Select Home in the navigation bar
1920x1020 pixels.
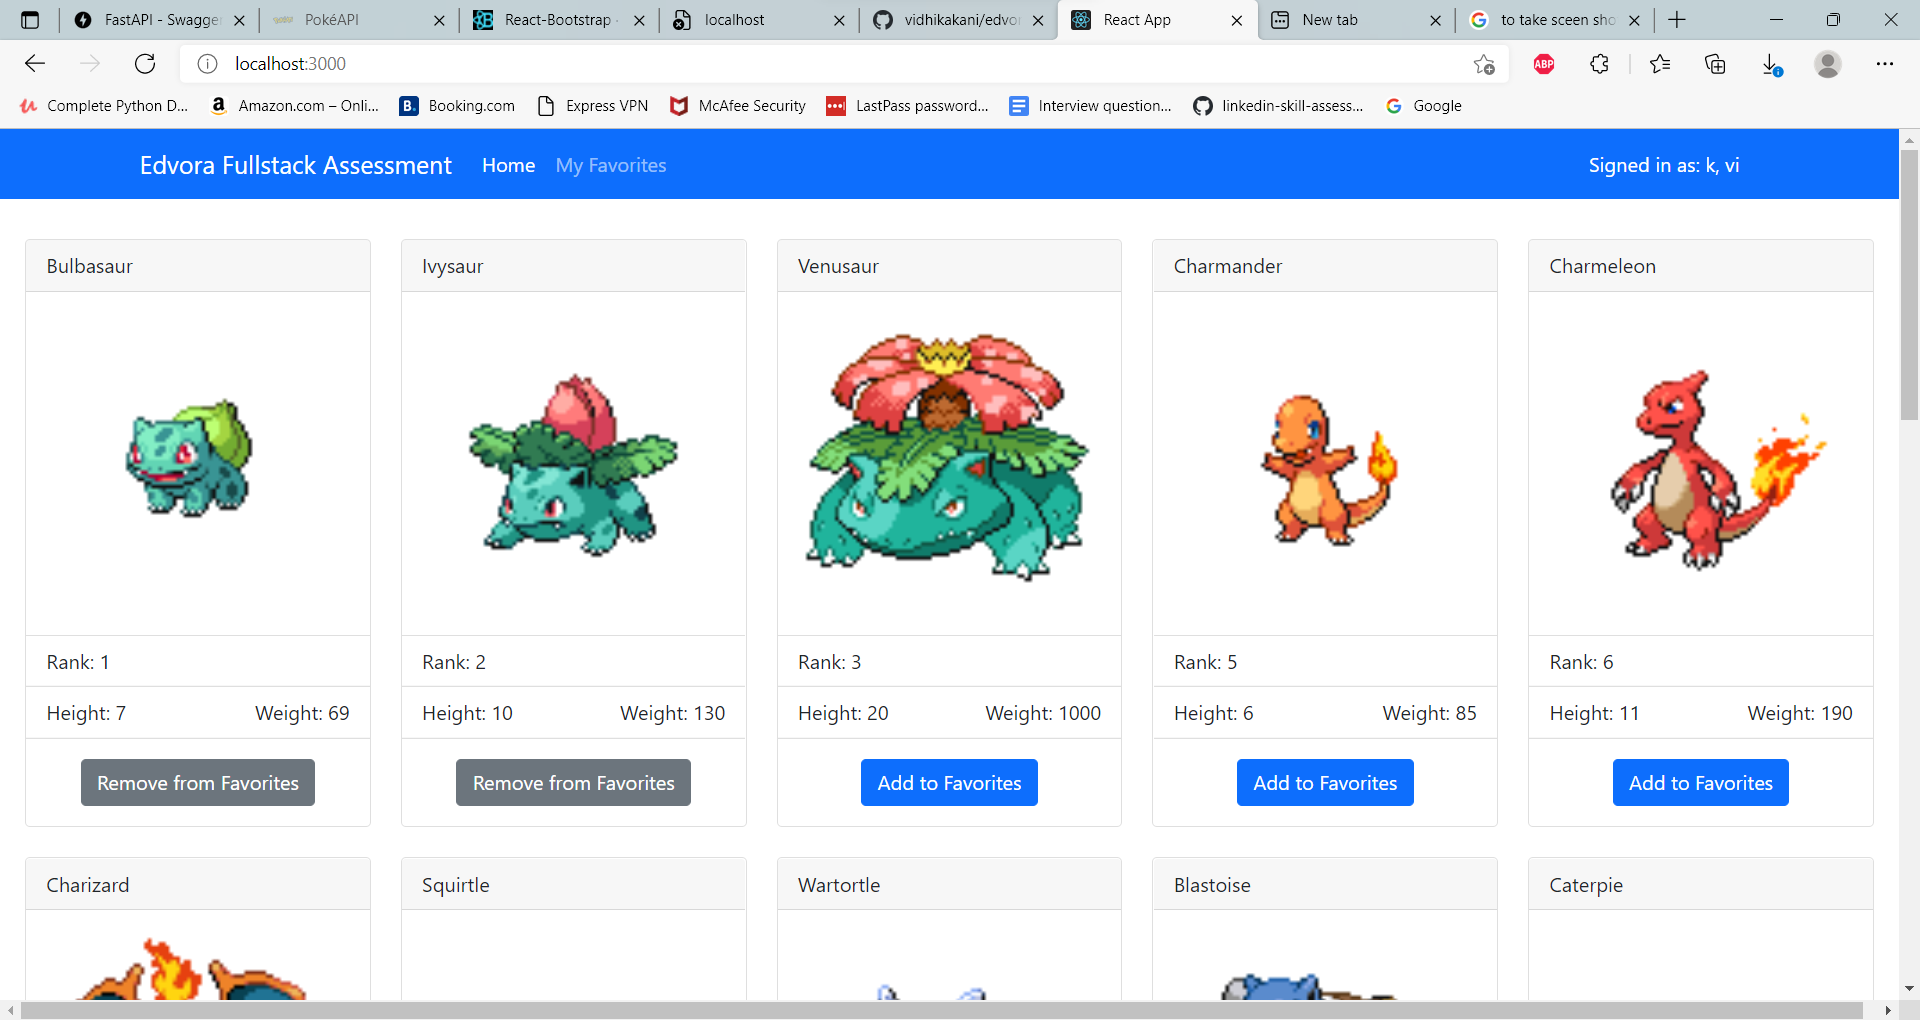508,165
